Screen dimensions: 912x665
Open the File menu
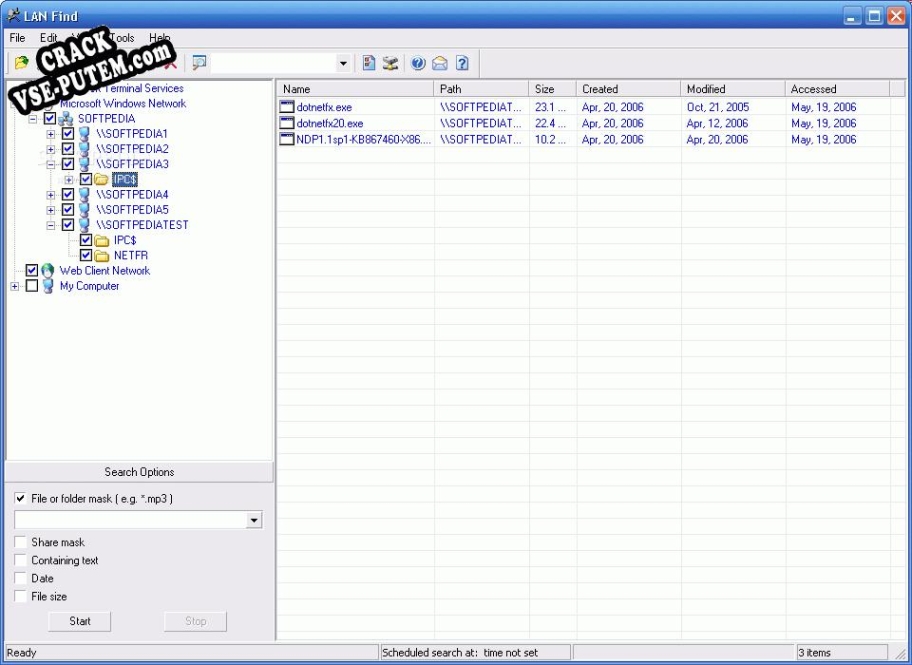(x=17, y=38)
